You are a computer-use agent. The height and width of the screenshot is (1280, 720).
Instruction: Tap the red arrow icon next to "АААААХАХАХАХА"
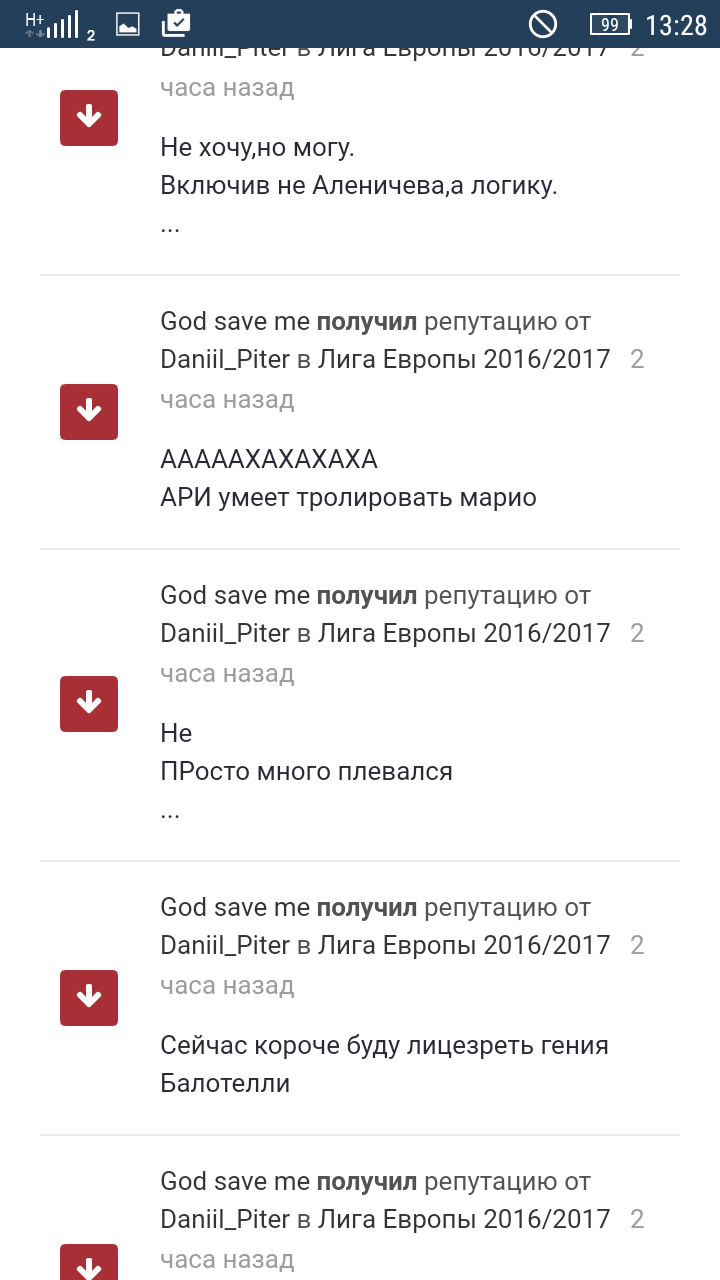point(89,411)
